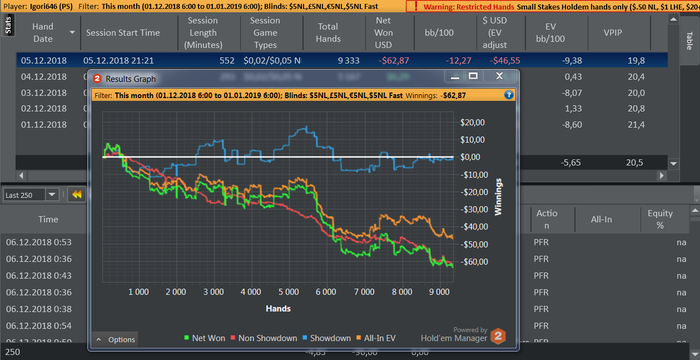Click horizontal scroll right arrow of session table

pyautogui.click(x=662, y=176)
